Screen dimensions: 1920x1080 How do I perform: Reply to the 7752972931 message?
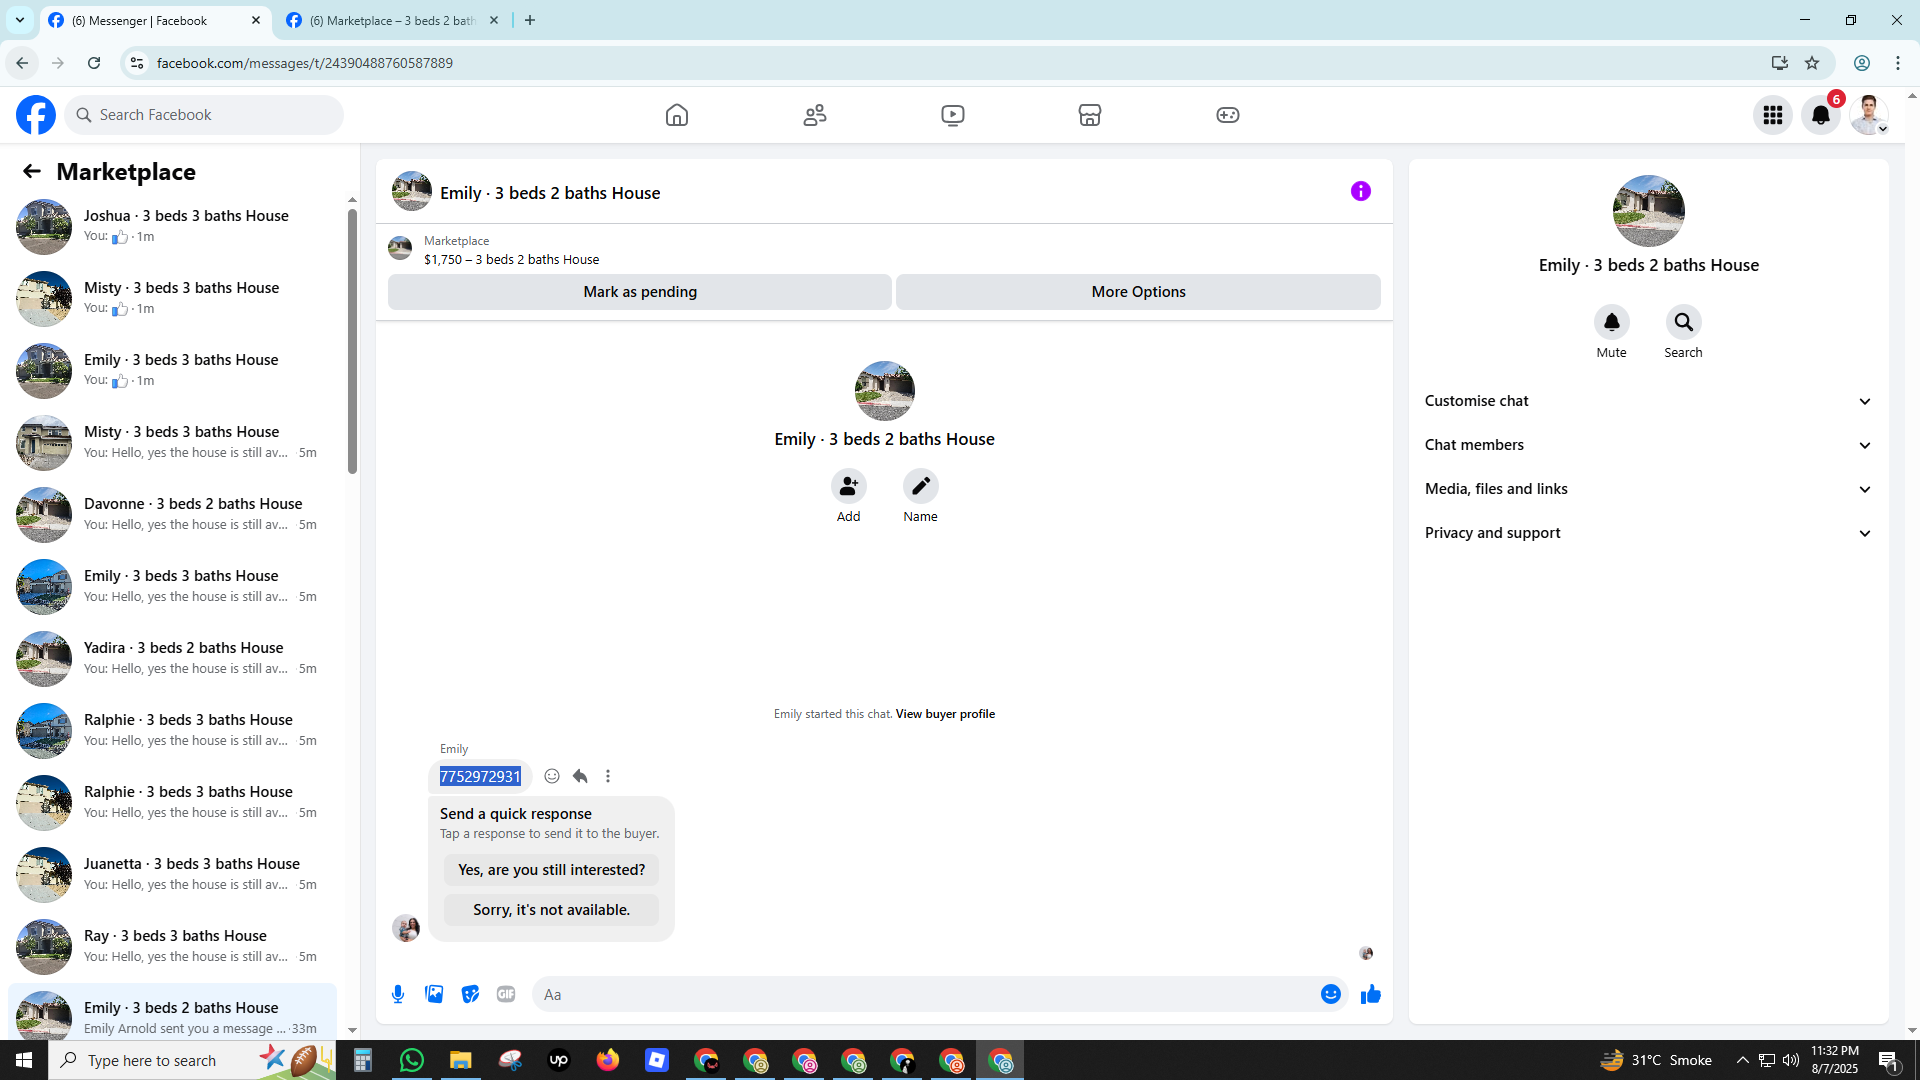point(580,776)
